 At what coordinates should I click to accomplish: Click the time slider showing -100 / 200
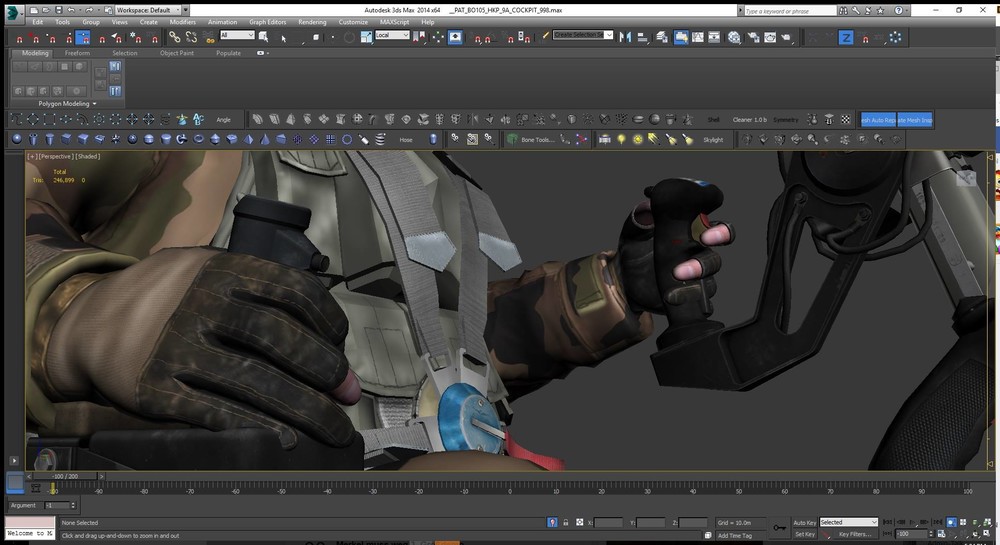pos(65,477)
